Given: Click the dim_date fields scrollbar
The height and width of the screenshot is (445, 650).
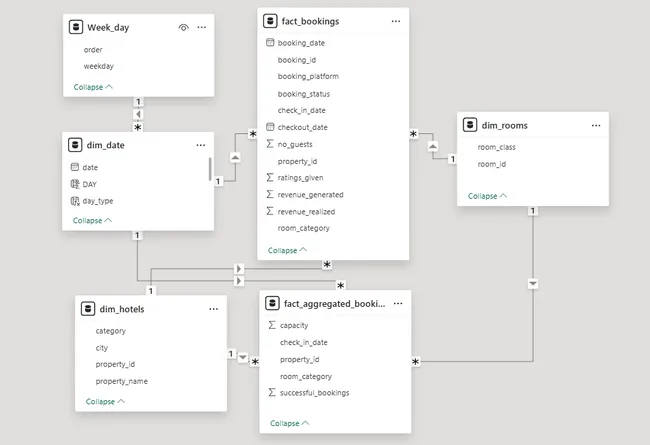Looking at the screenshot, I should tap(210, 169).
